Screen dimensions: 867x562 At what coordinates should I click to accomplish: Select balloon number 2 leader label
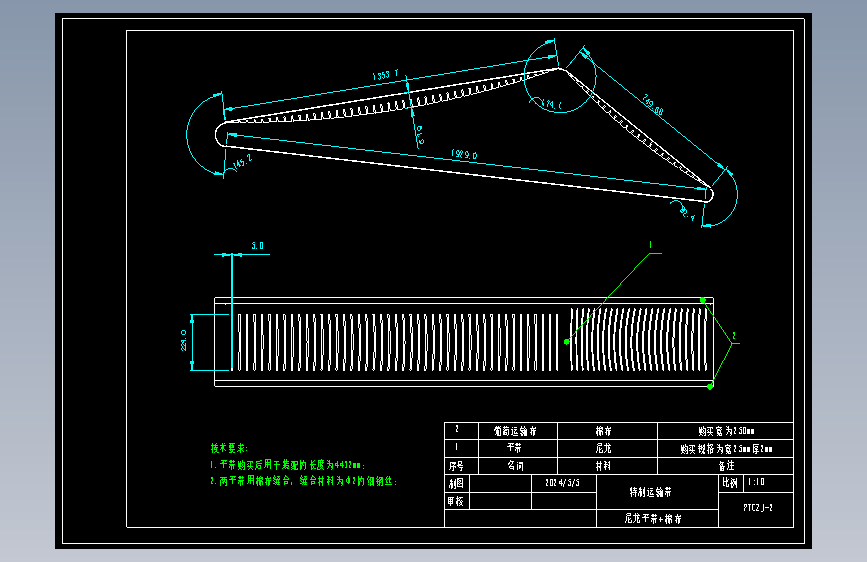(734, 336)
